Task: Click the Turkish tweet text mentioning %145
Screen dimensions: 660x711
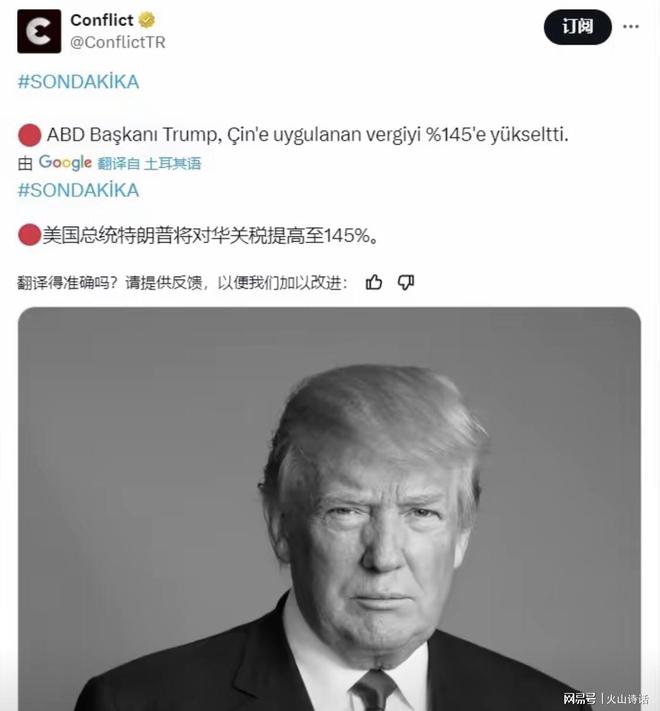Action: pyautogui.click(x=308, y=135)
